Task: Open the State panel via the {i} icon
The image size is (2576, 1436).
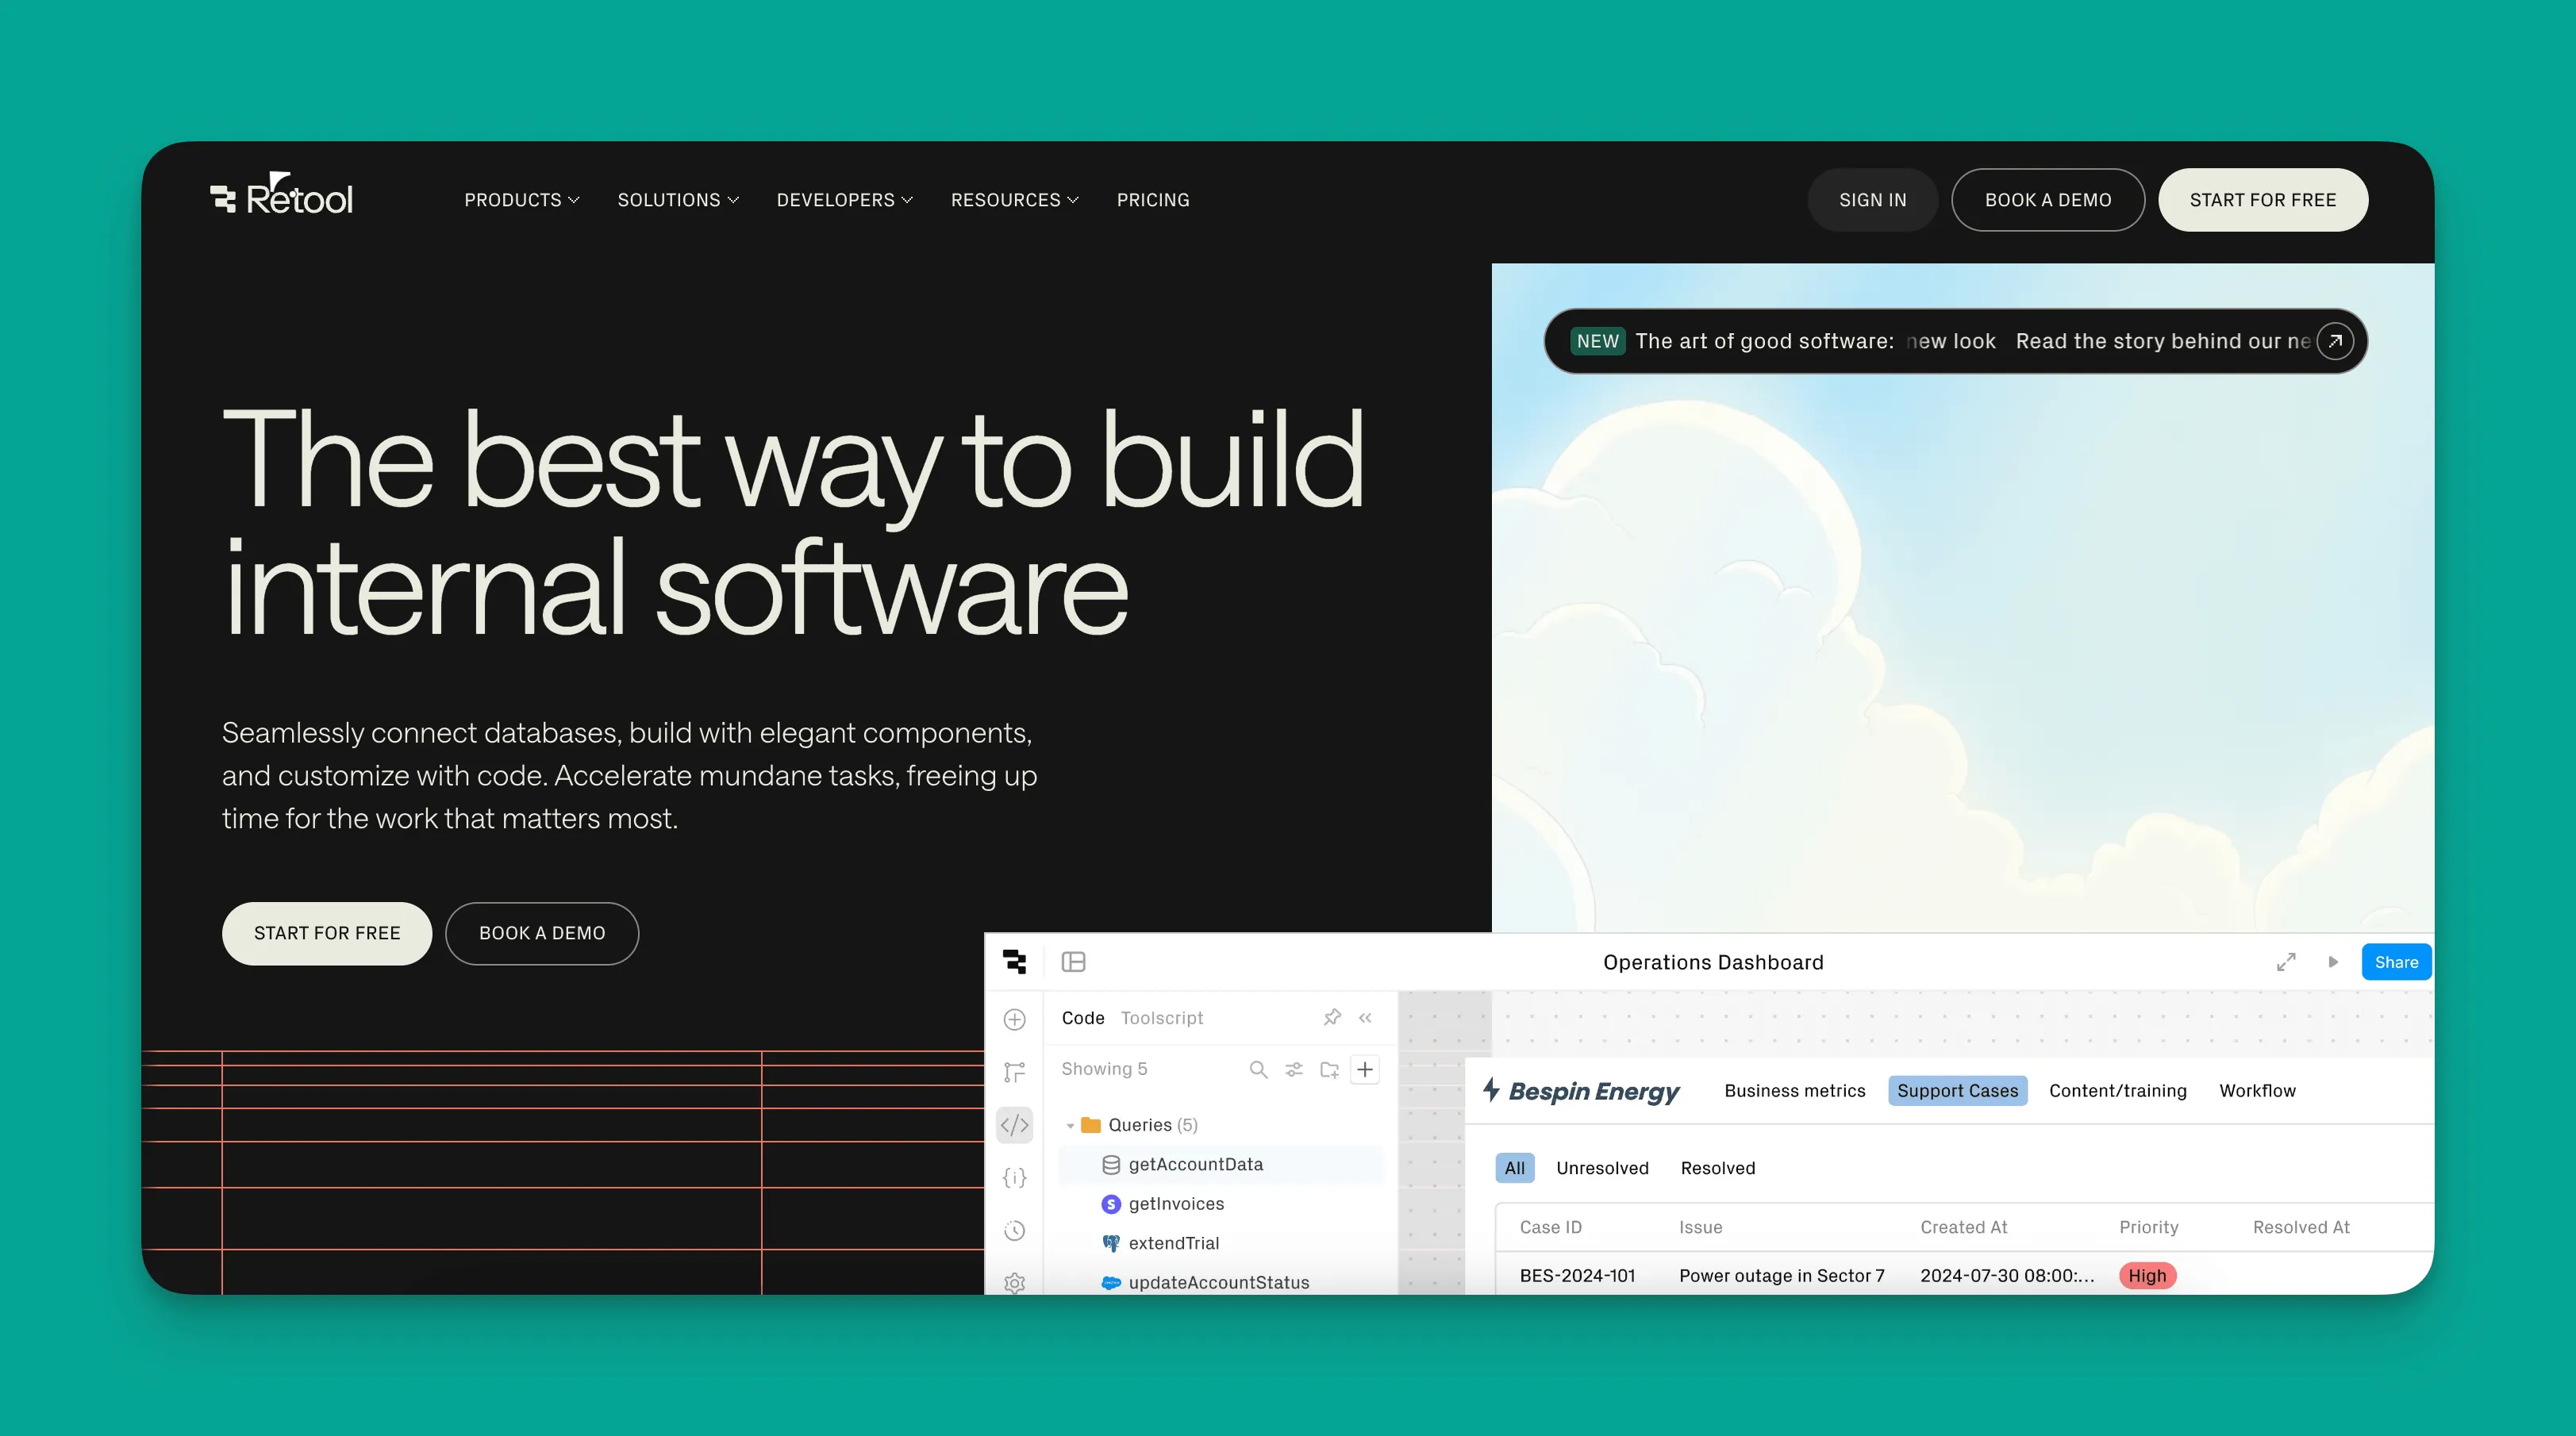Action: click(x=1015, y=1177)
